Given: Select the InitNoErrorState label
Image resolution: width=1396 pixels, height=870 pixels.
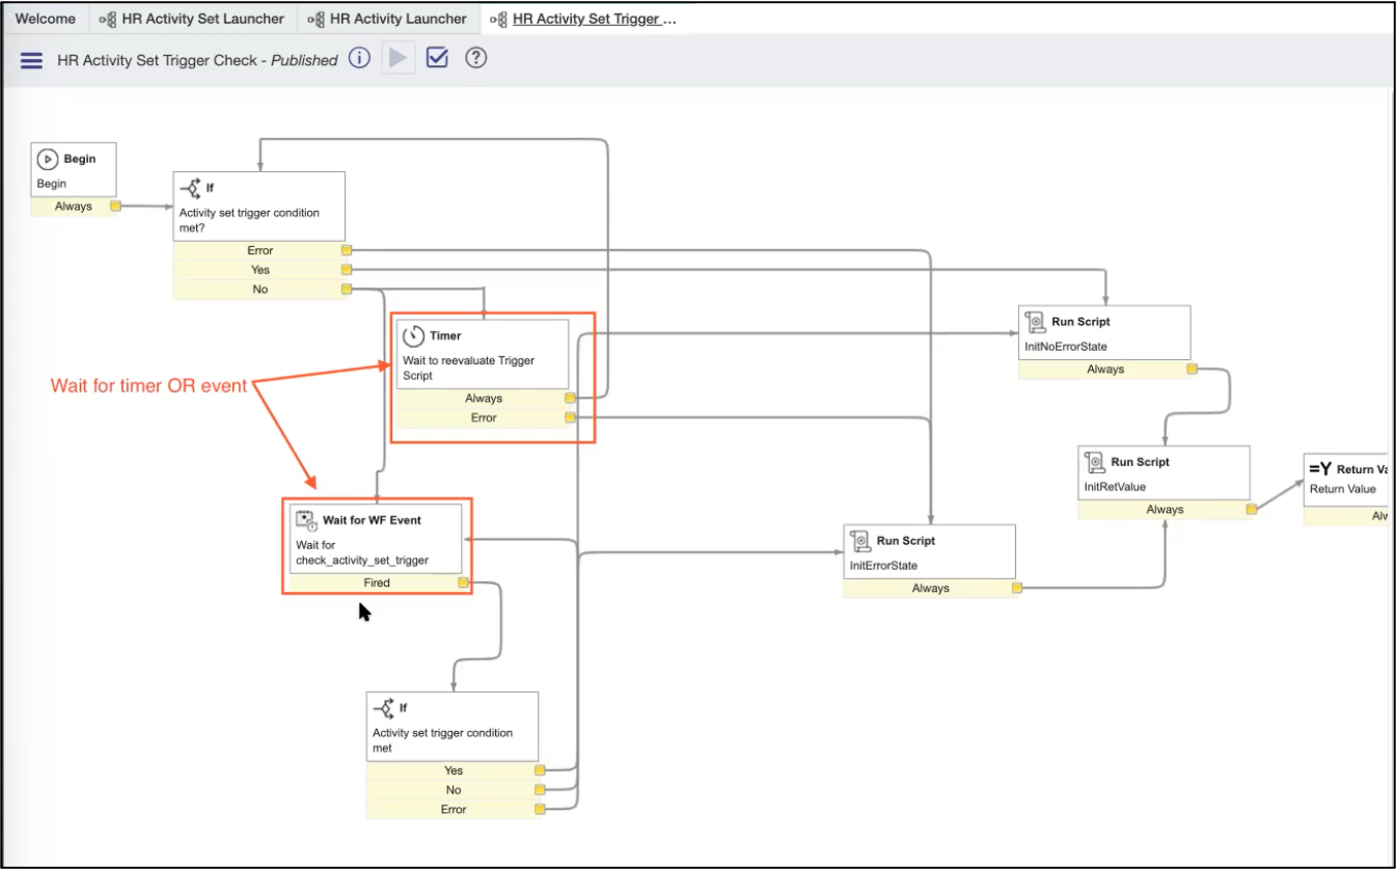Looking at the screenshot, I should click(x=1066, y=347).
